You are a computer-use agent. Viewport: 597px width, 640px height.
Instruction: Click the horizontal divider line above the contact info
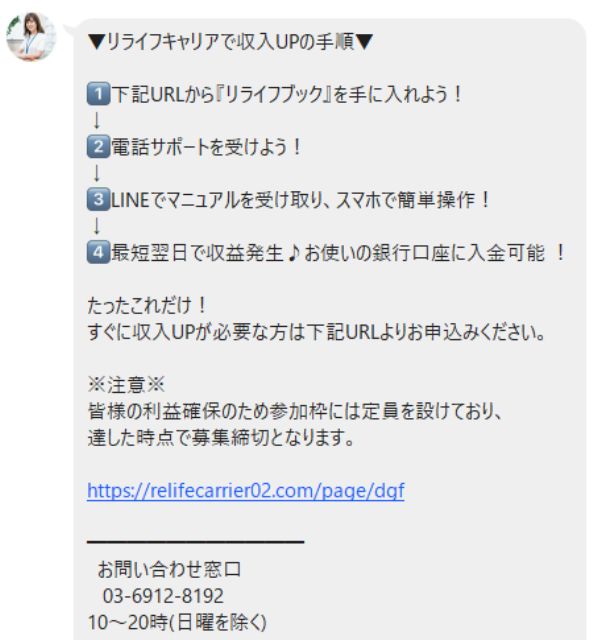coord(196,542)
